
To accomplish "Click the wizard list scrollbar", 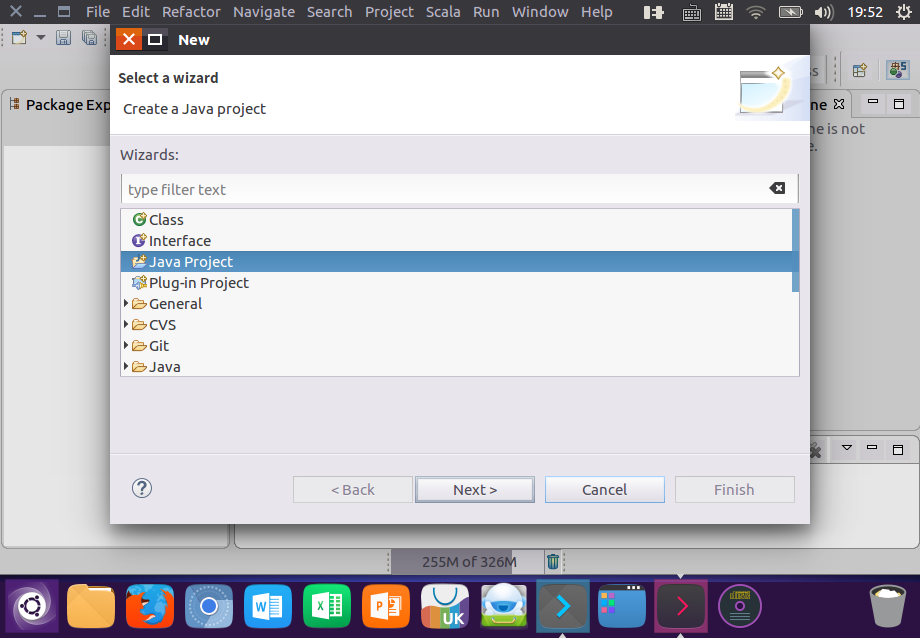I will click(796, 251).
